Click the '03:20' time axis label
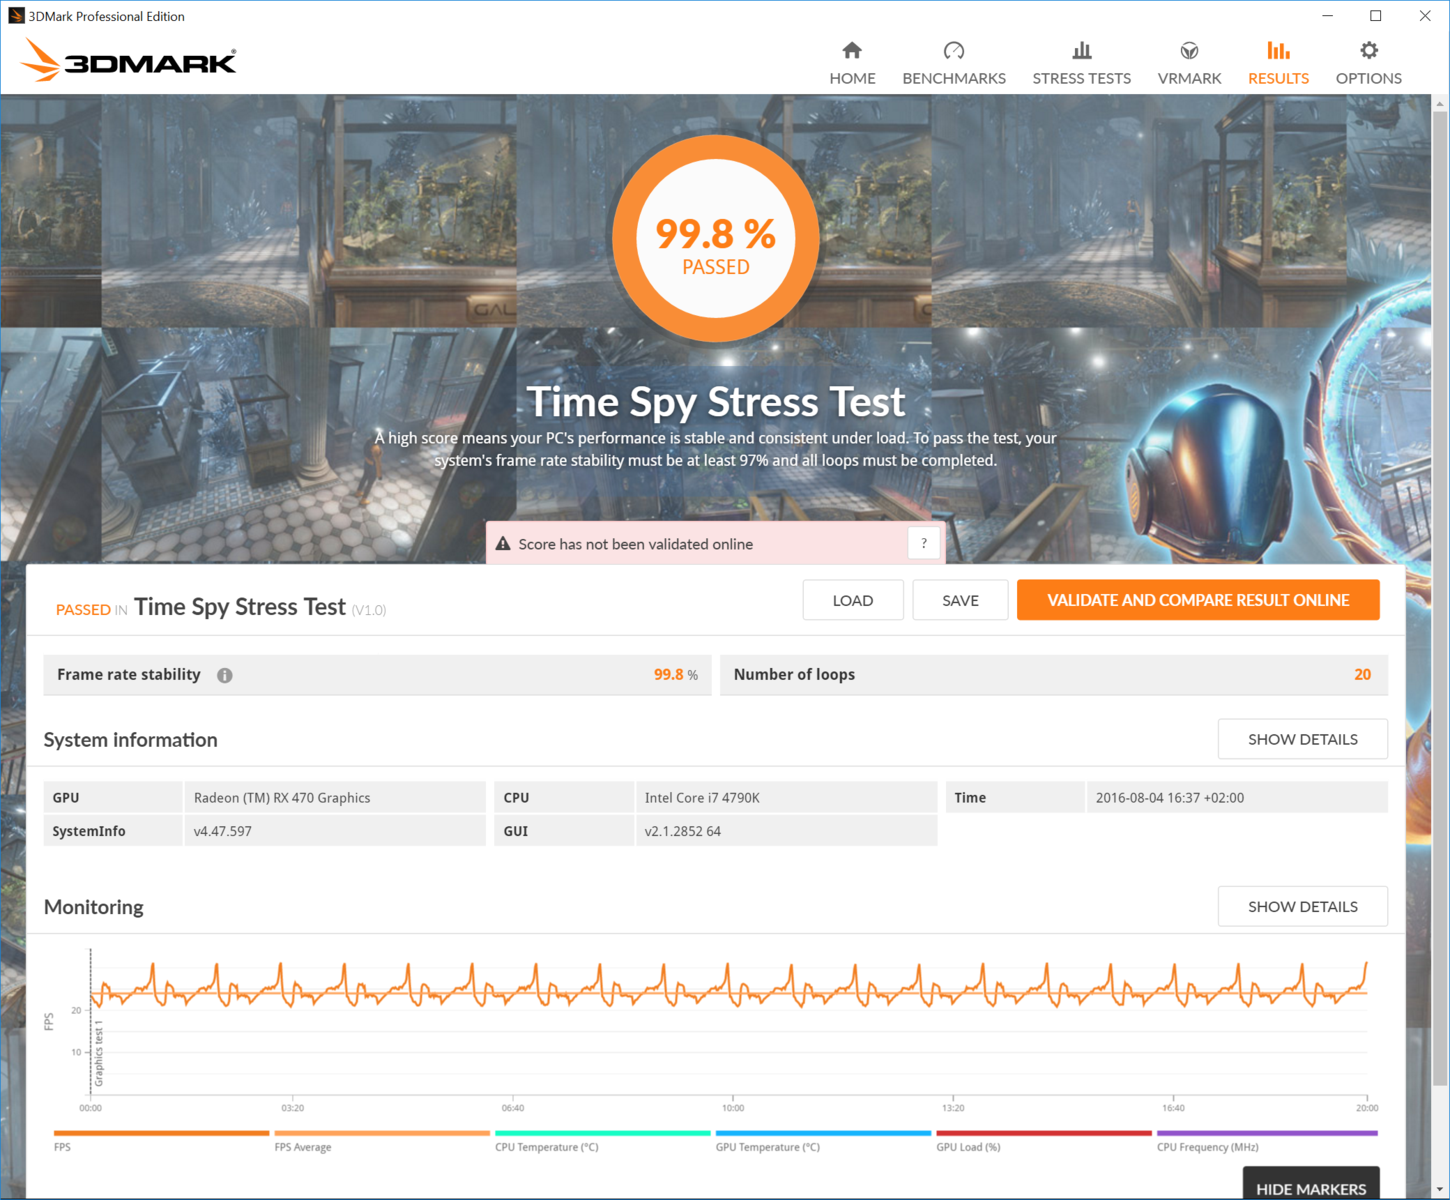The height and width of the screenshot is (1200, 1450). (x=292, y=1108)
